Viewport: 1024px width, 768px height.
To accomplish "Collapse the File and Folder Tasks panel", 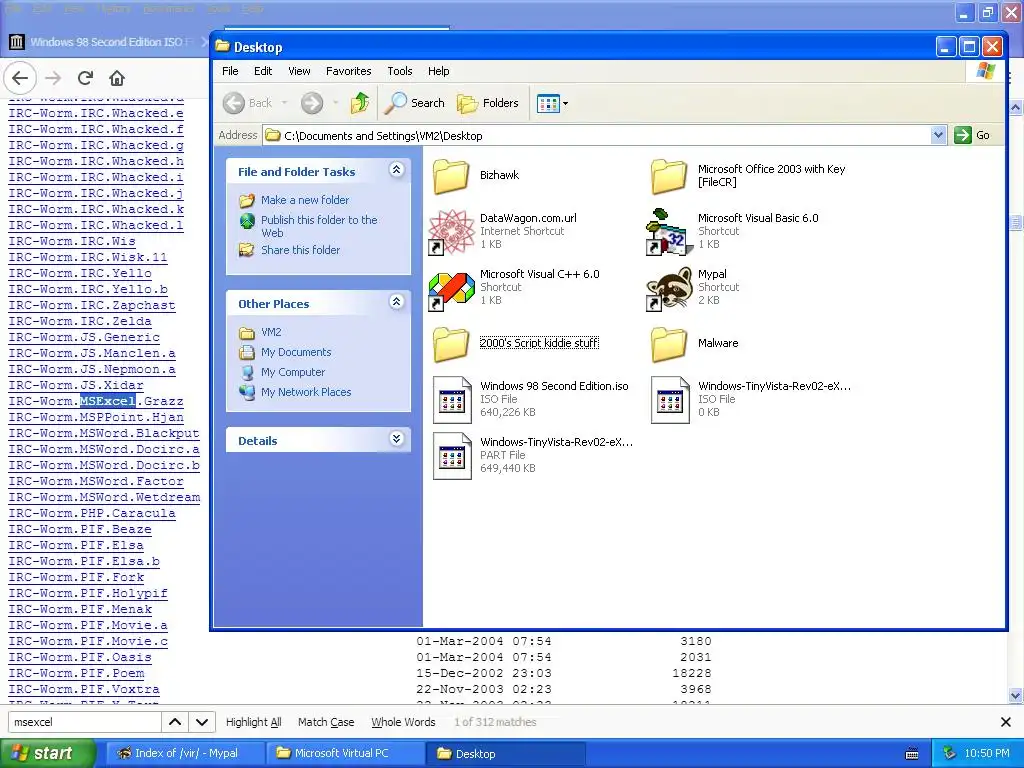I will pyautogui.click(x=396, y=170).
